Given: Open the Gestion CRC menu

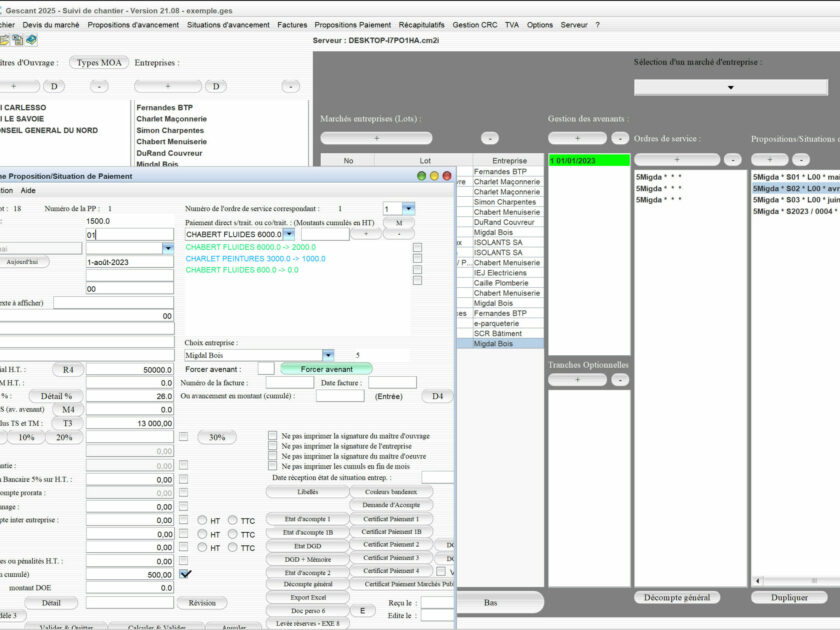Looking at the screenshot, I should coord(475,25).
